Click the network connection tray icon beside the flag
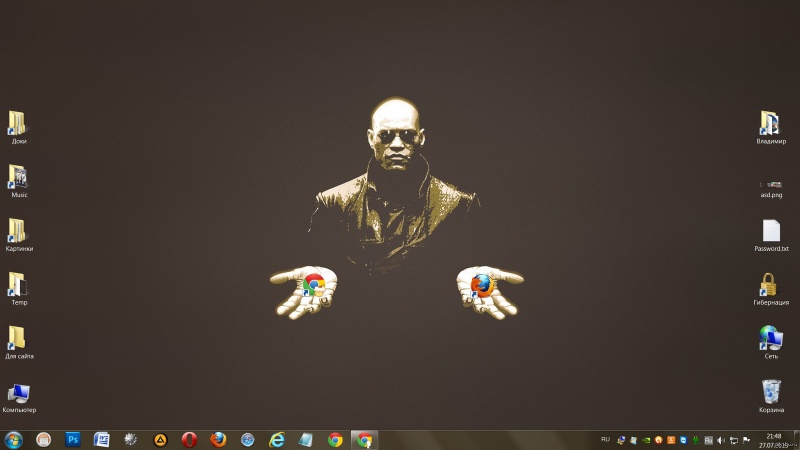Image resolution: width=800 pixels, height=450 pixels. pos(734,440)
